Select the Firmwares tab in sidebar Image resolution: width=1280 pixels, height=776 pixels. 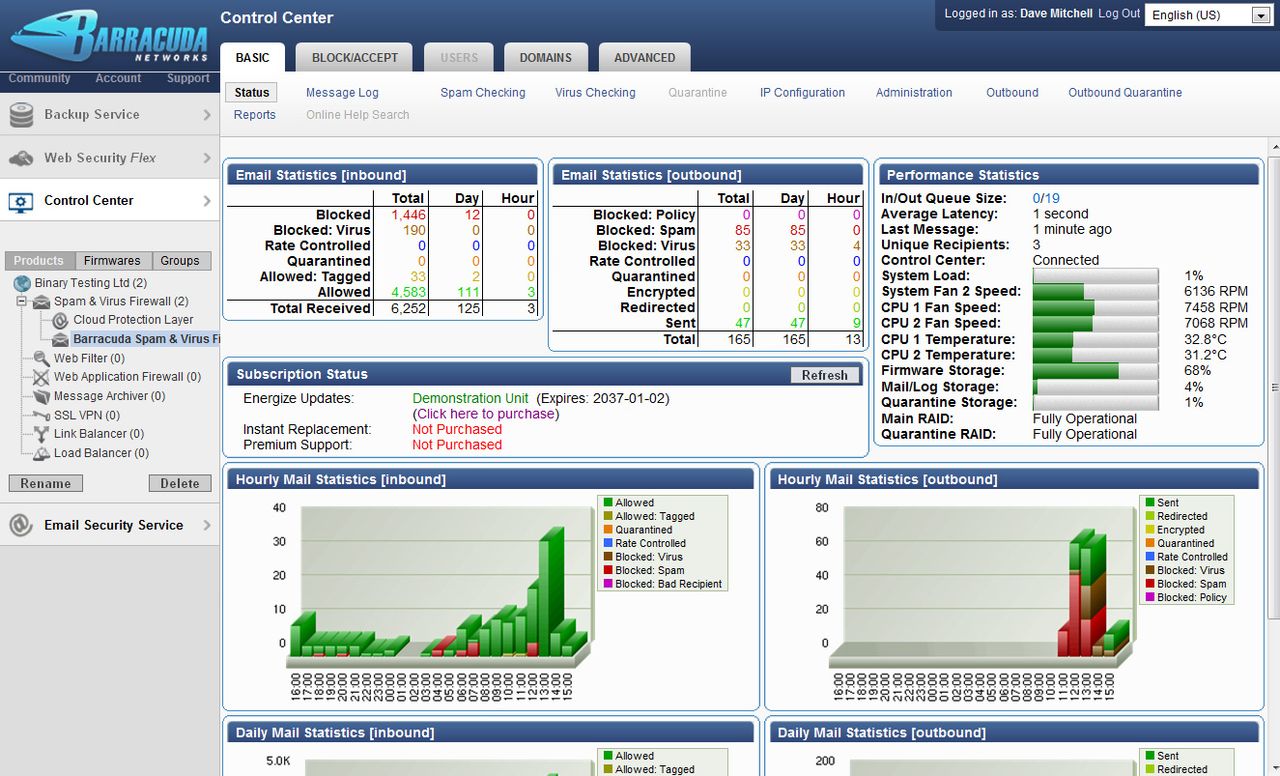coord(111,261)
